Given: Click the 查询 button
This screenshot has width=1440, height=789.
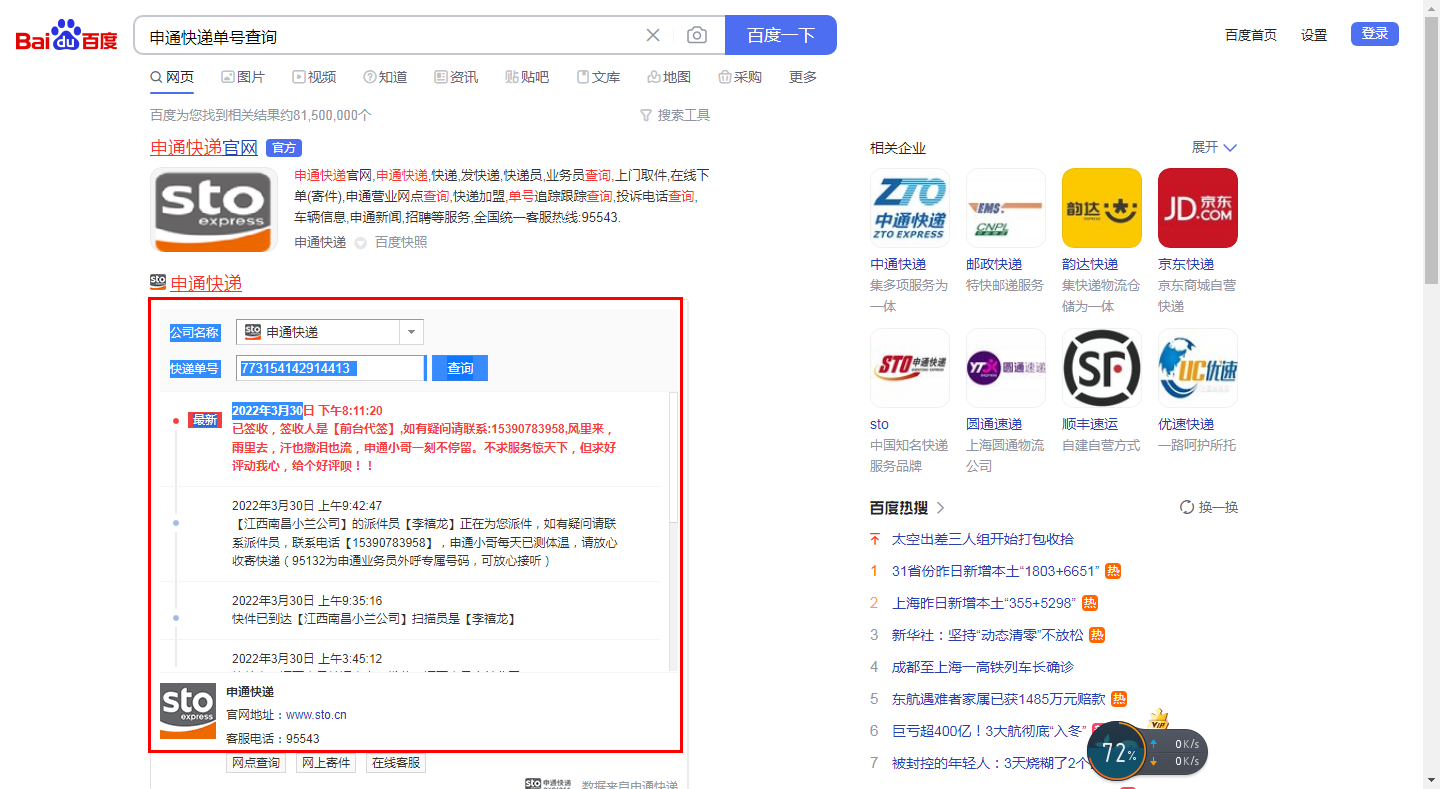Looking at the screenshot, I should 460,368.
